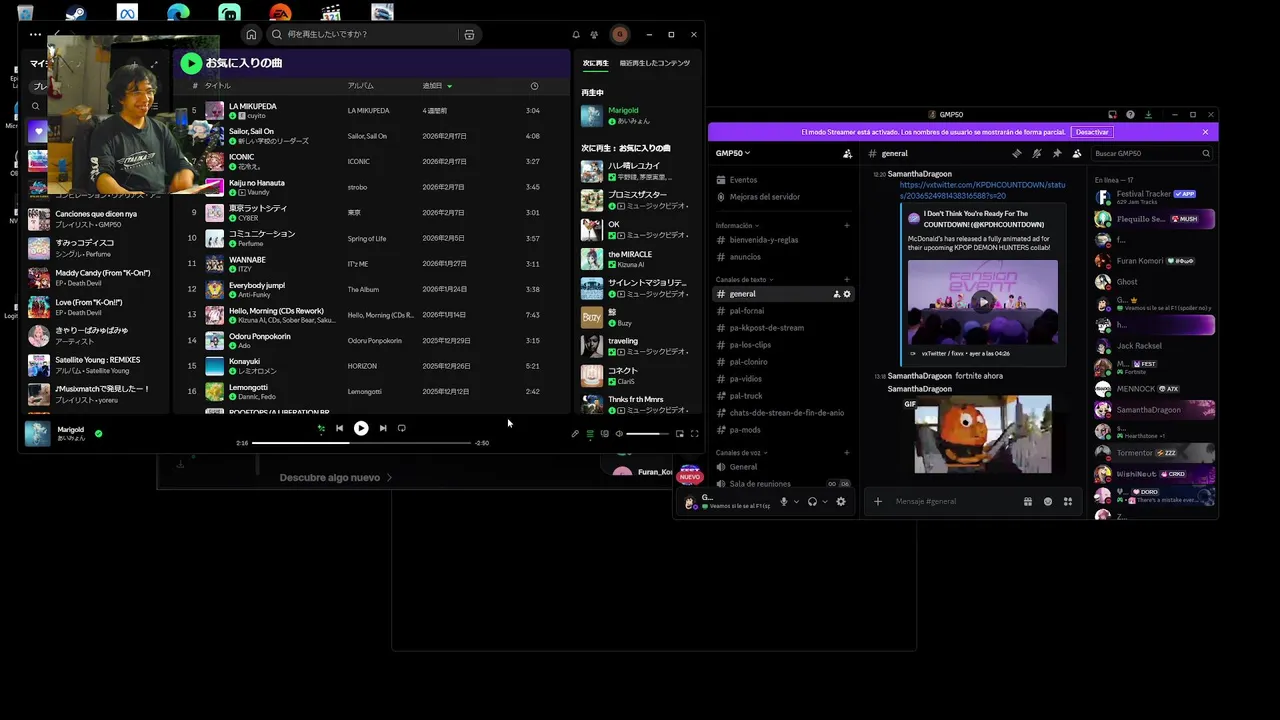The height and width of the screenshot is (720, 1280).
Task: Select 次に再生 tab in Spotify
Action: tap(595, 63)
